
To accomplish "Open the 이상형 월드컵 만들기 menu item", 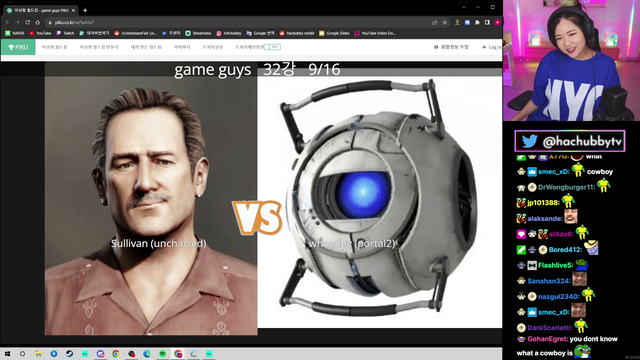I will [99, 47].
